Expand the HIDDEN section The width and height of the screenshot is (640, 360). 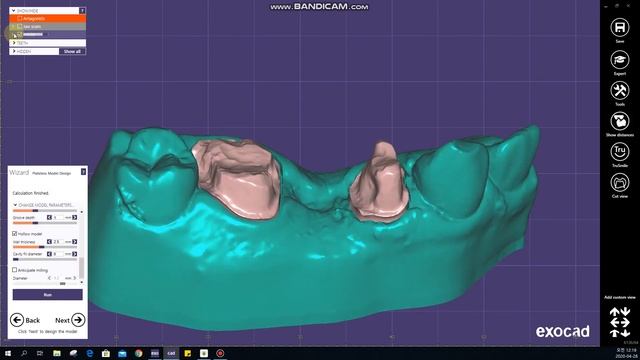(14, 51)
